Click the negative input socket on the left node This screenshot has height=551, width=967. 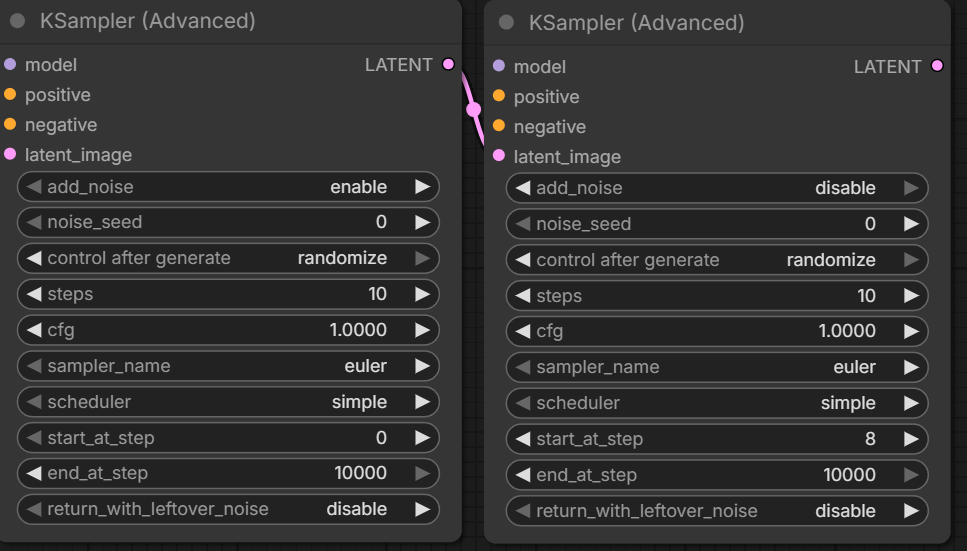pyautogui.click(x=10, y=124)
